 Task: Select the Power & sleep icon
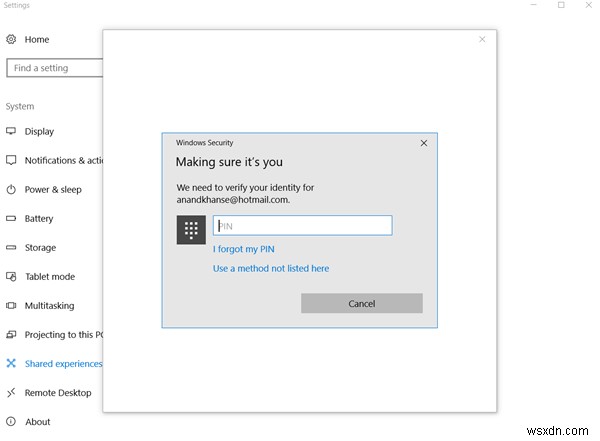pos(11,189)
